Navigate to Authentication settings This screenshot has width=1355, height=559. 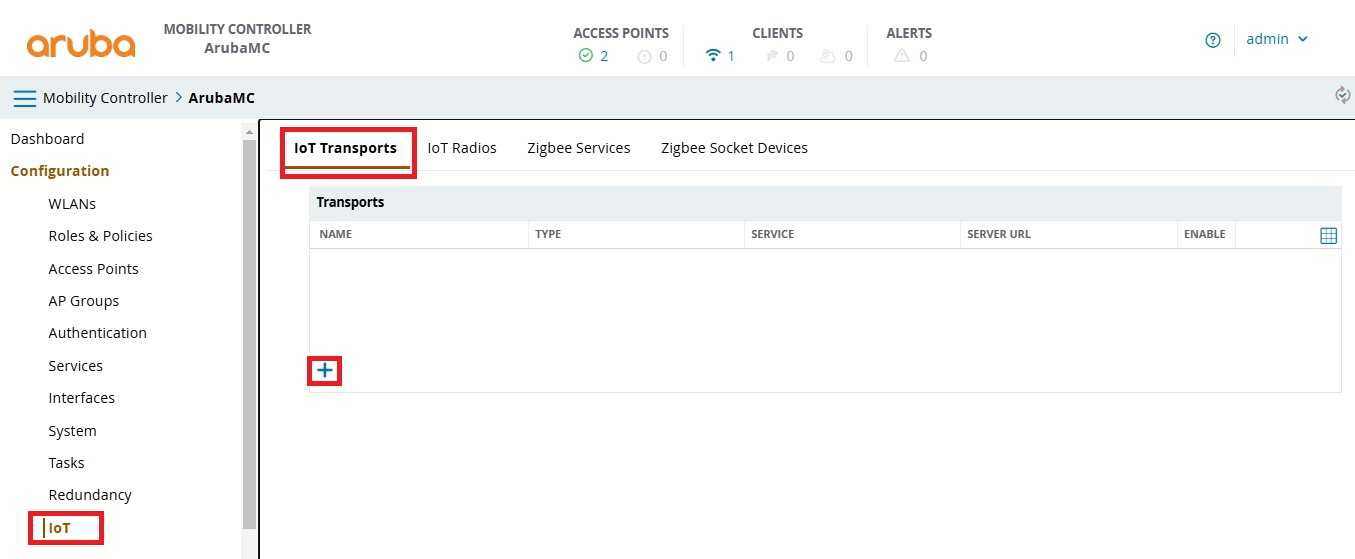point(97,333)
